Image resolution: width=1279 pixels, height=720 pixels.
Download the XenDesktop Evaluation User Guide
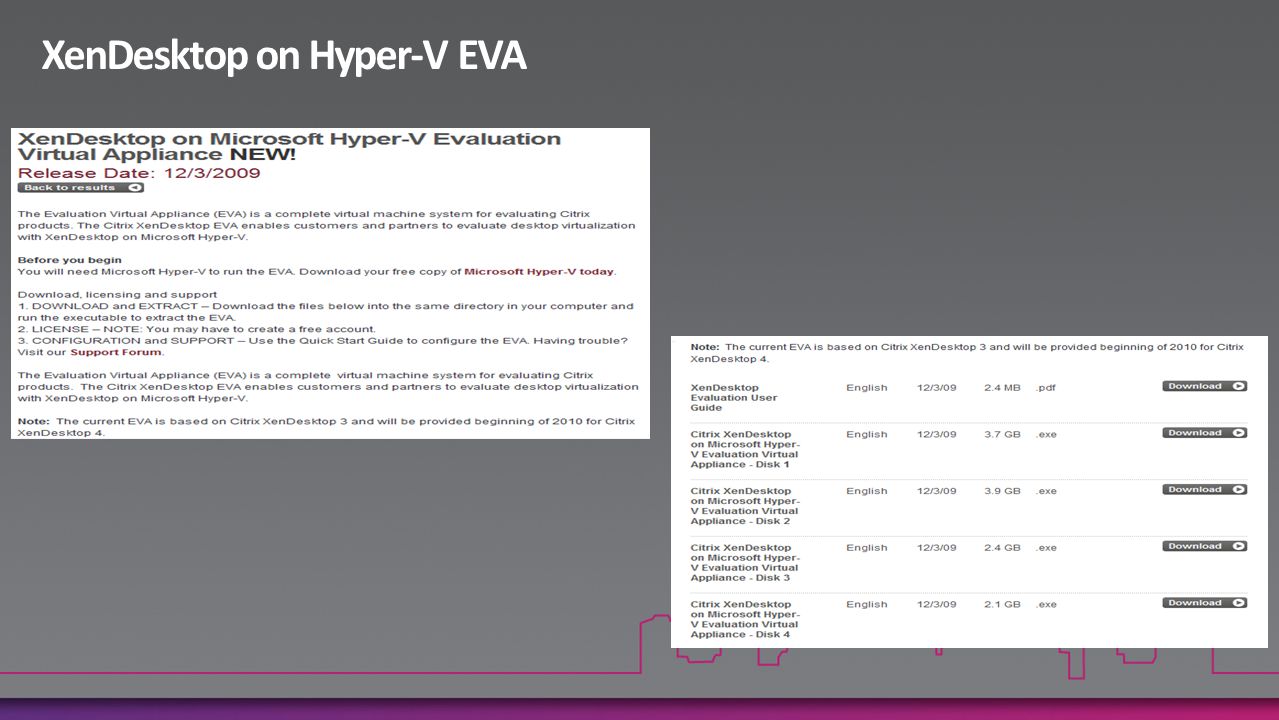click(1204, 386)
